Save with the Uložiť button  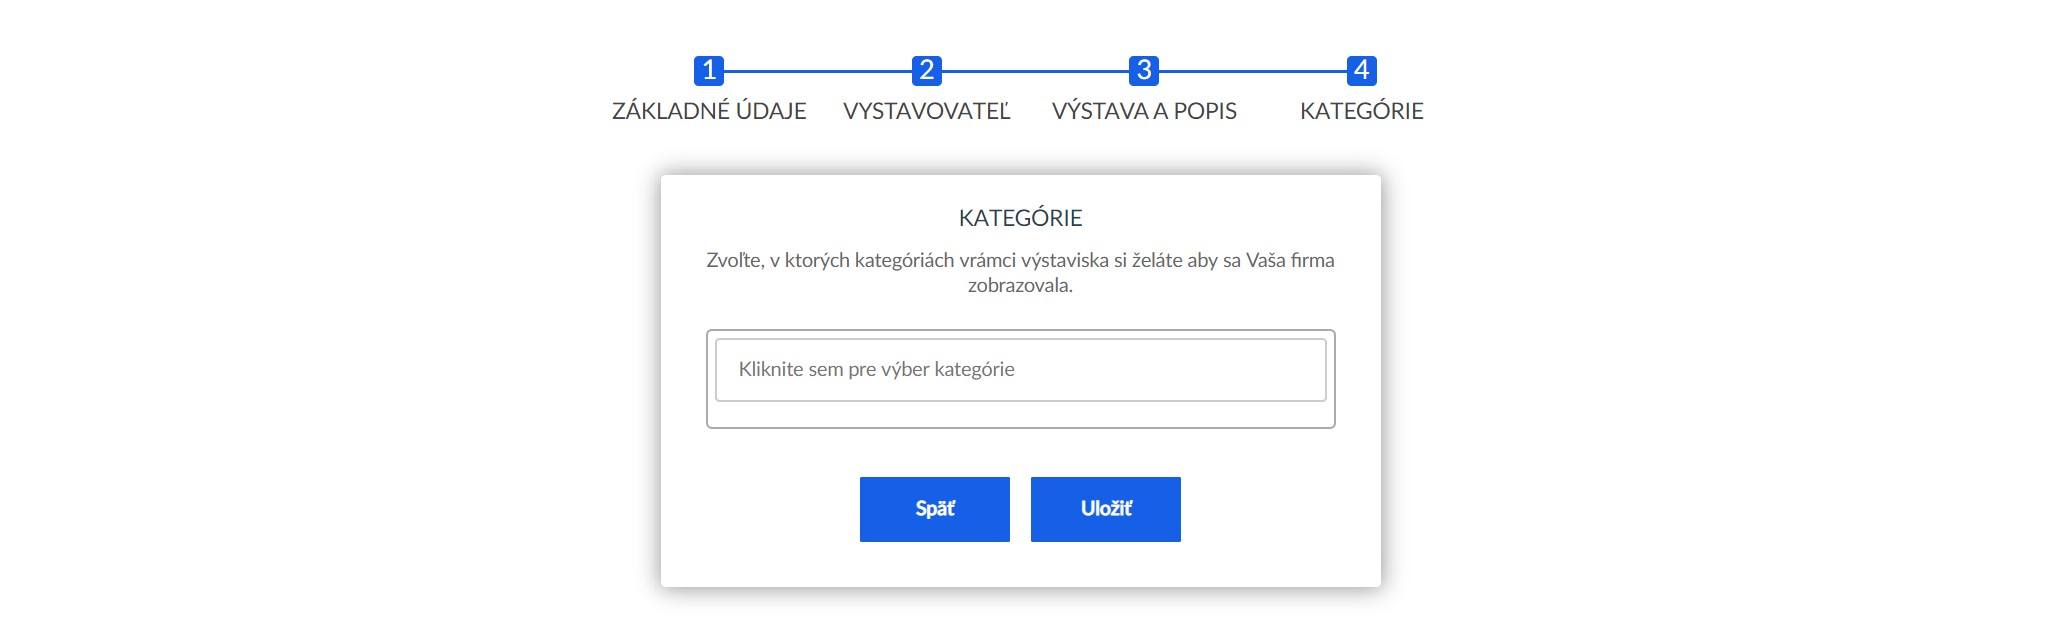coord(1106,509)
